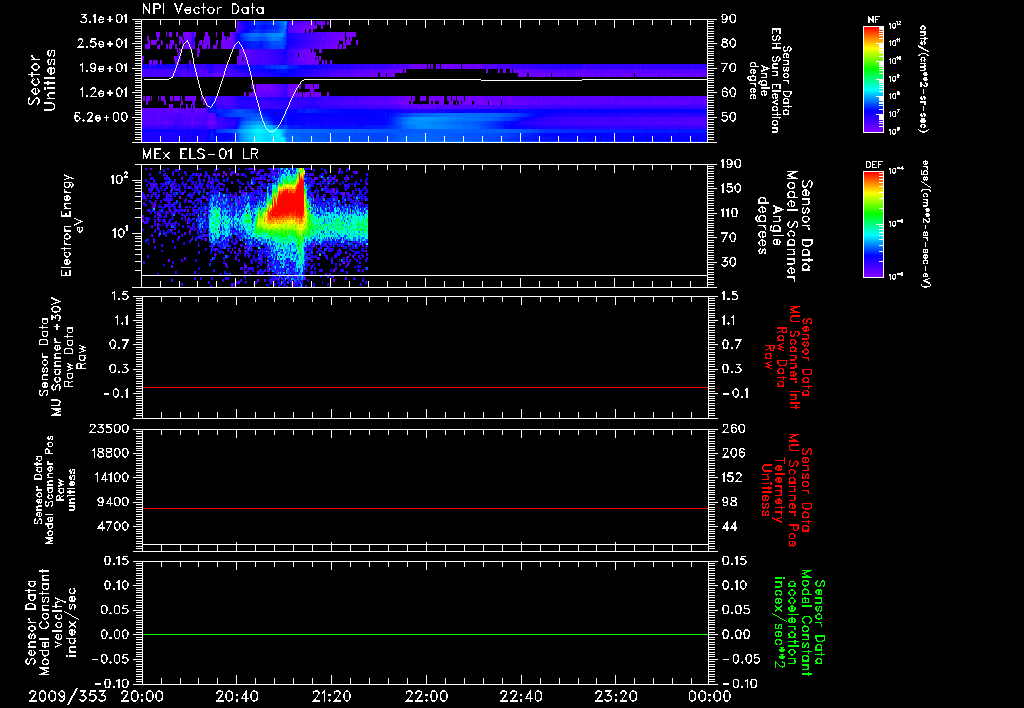Click the NF color scale bar
Viewport: 1024px width, 708px height.
[x=873, y=79]
